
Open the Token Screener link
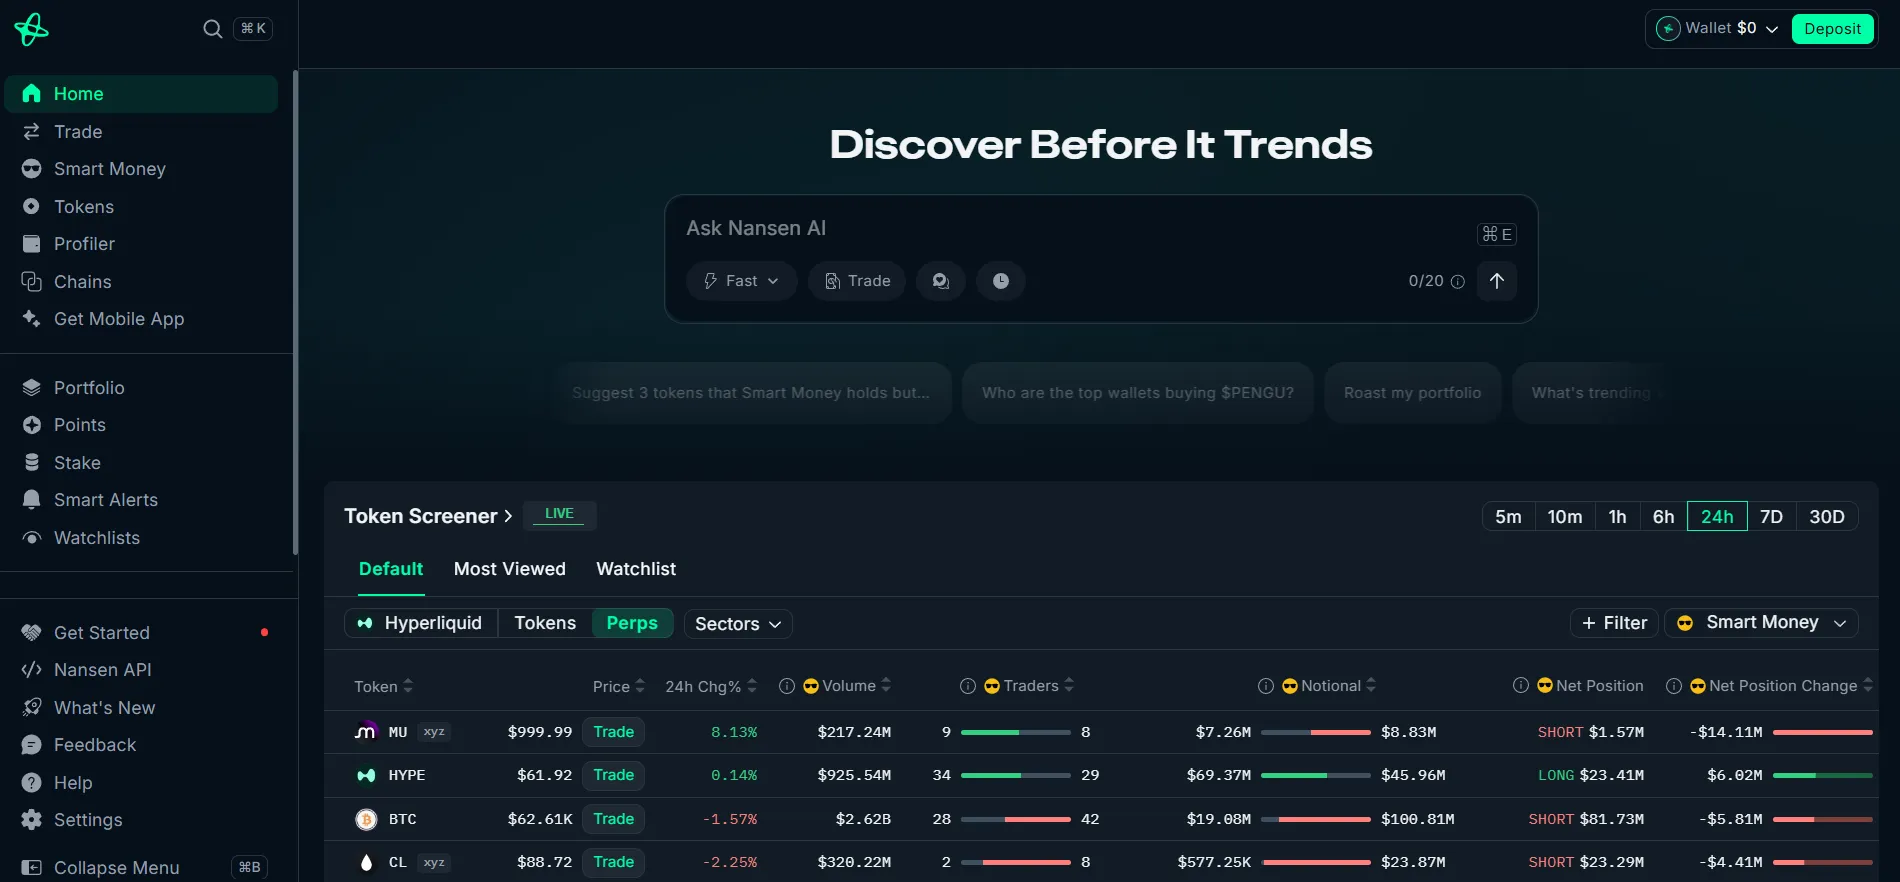(428, 516)
